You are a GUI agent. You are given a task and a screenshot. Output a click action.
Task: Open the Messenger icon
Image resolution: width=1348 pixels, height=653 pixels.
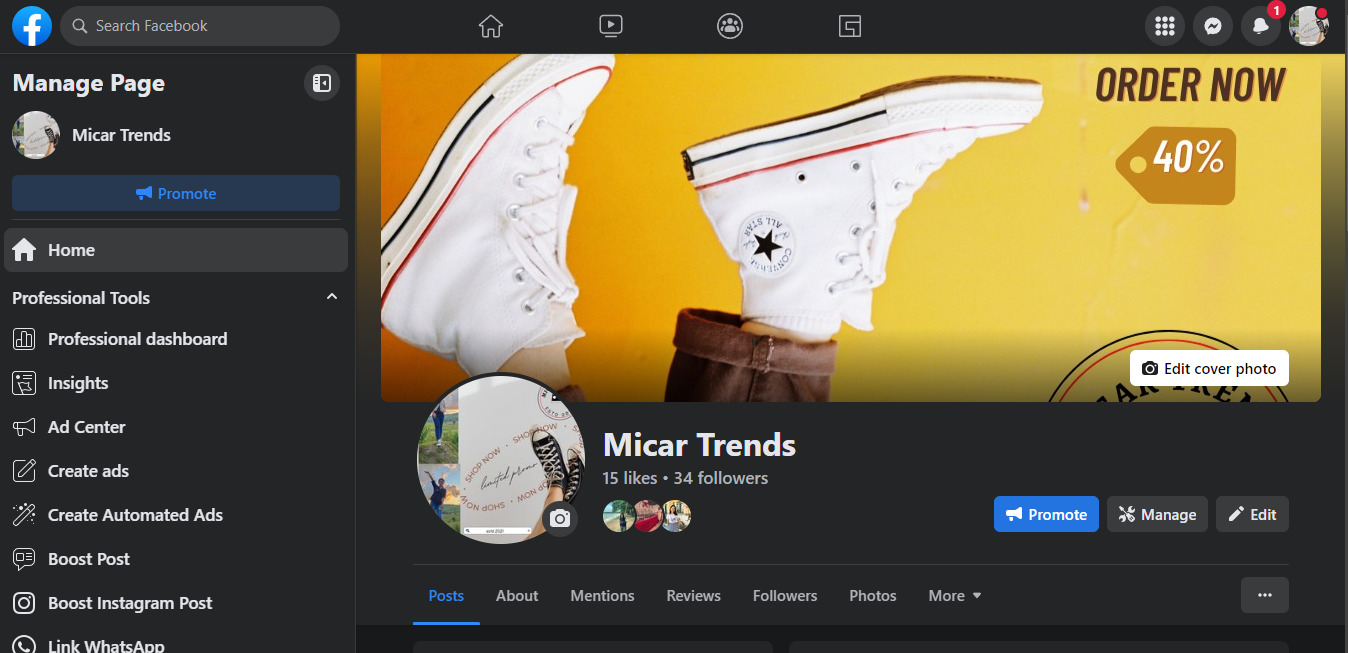pyautogui.click(x=1213, y=27)
